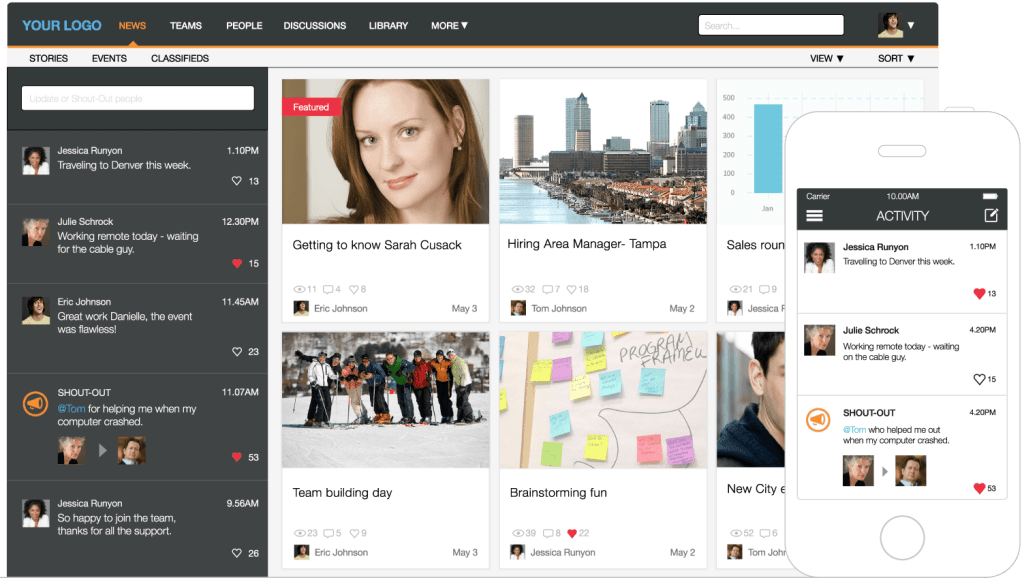
Task: Click heart icon on Team building day story
Action: (x=355, y=533)
